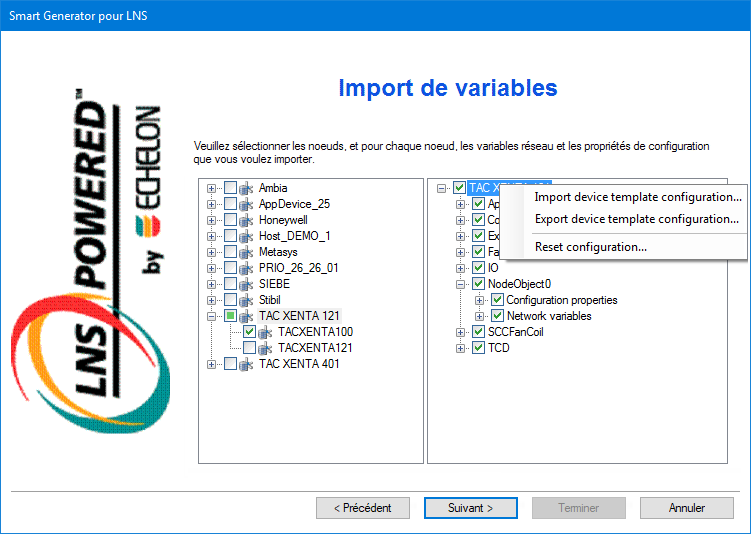Select the TAC XENTA 401 label
The height and width of the screenshot is (534, 751).
tap(299, 364)
